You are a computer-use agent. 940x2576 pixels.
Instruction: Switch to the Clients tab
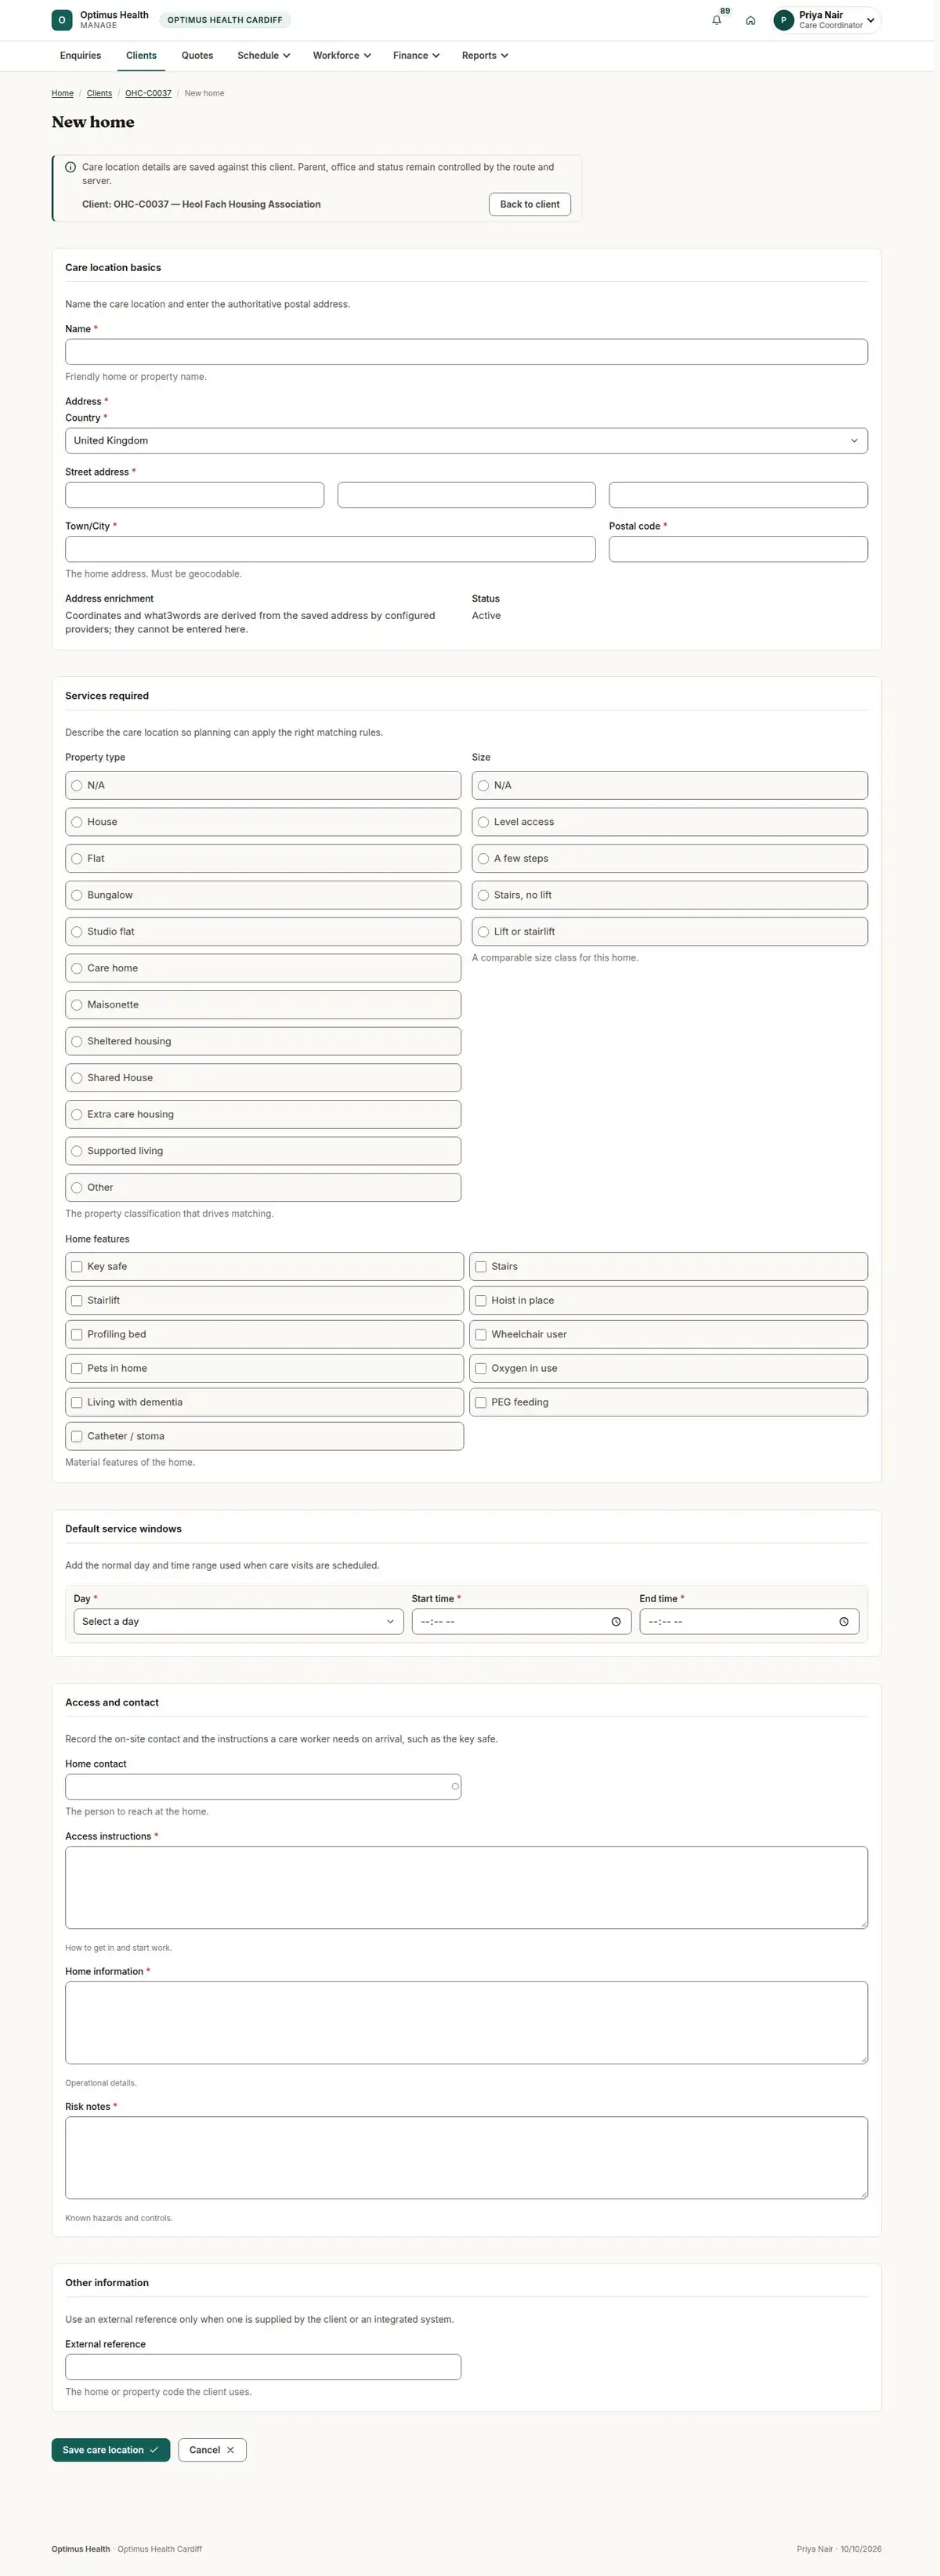coord(141,56)
